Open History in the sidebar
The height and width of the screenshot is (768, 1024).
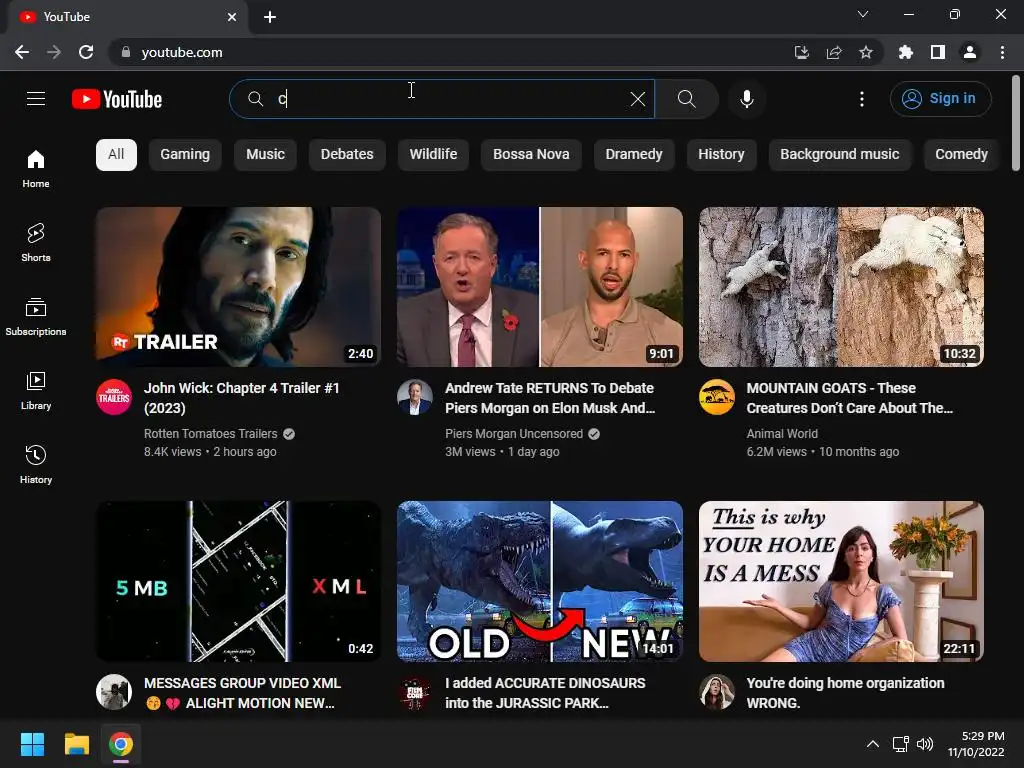coord(36,464)
